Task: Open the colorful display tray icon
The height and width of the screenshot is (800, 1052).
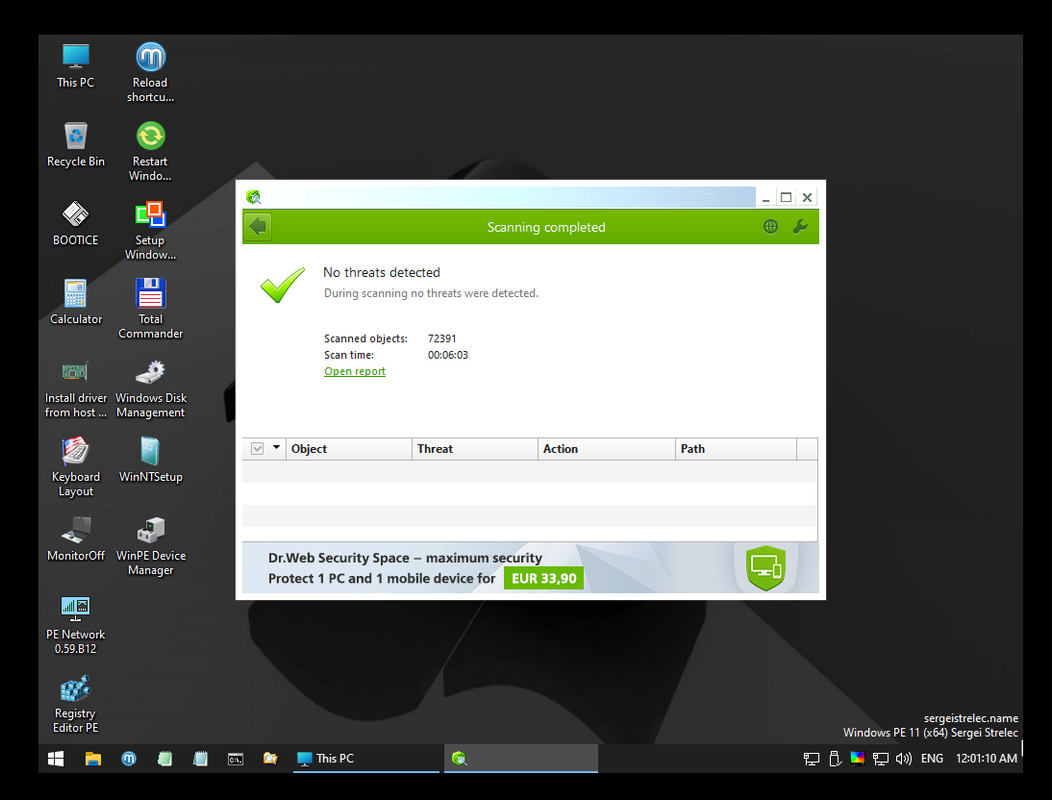Action: coord(857,758)
